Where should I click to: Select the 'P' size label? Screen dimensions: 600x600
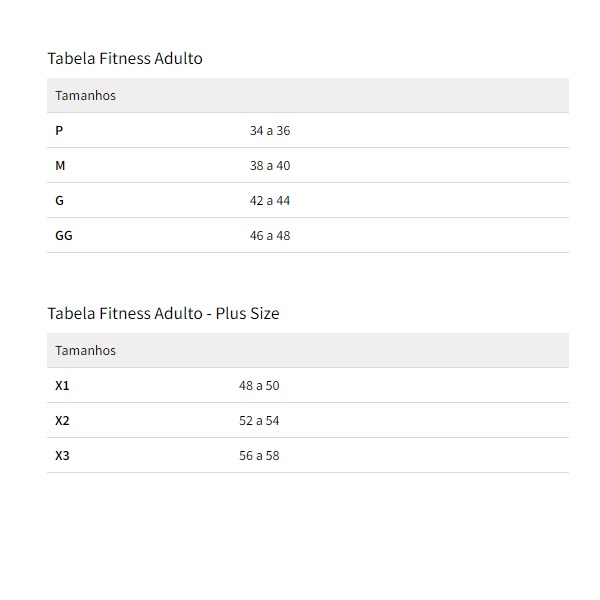pyautogui.click(x=59, y=131)
